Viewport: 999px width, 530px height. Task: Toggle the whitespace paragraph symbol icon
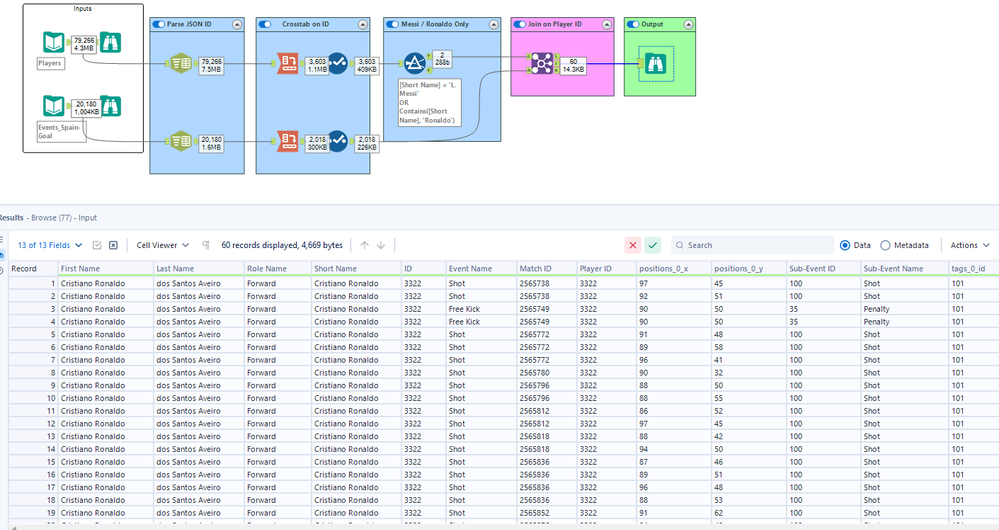206,245
